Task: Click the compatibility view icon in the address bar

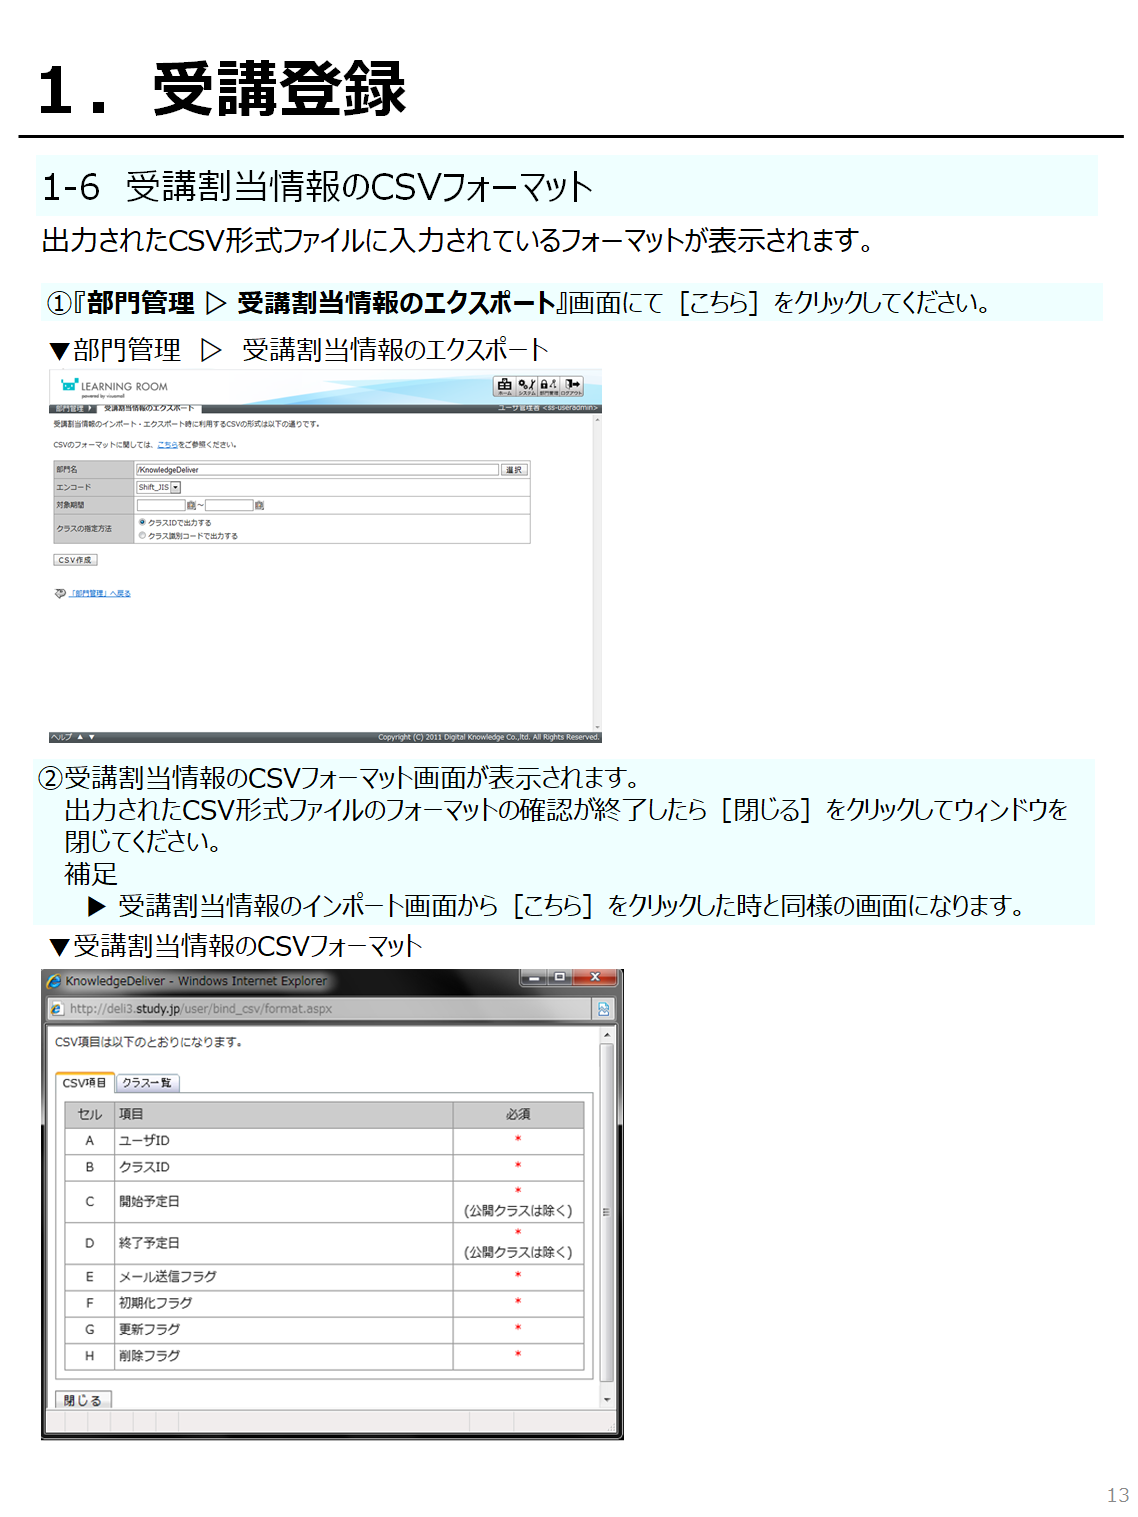Action: point(604,1009)
